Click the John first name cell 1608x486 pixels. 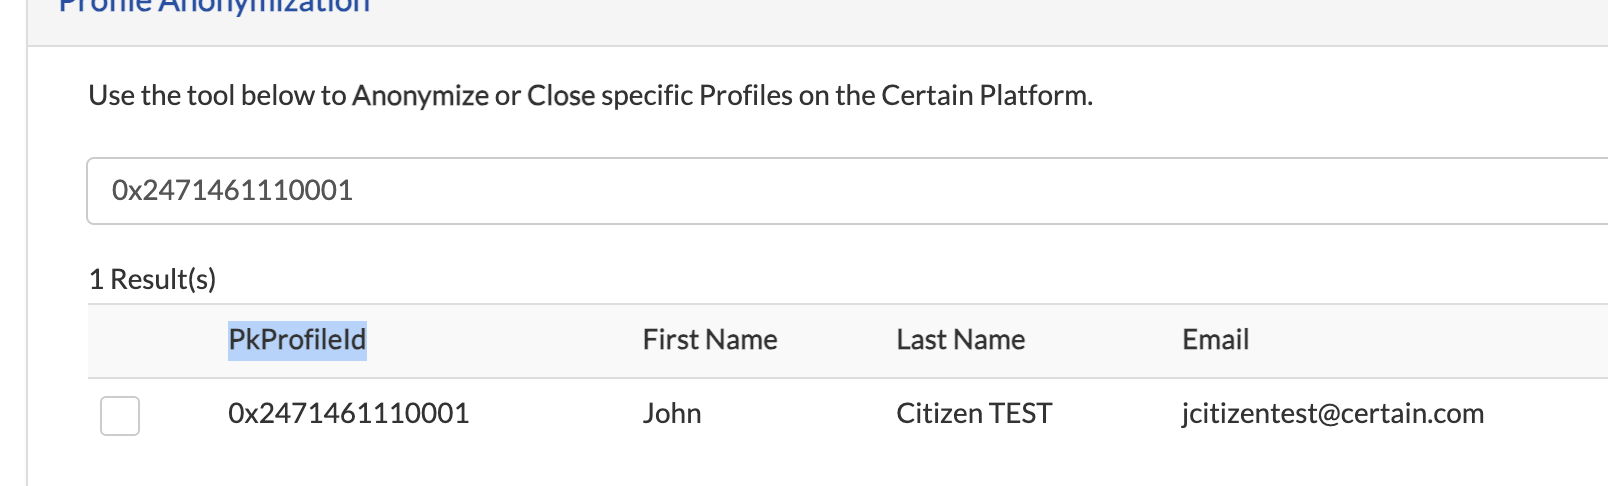(672, 413)
